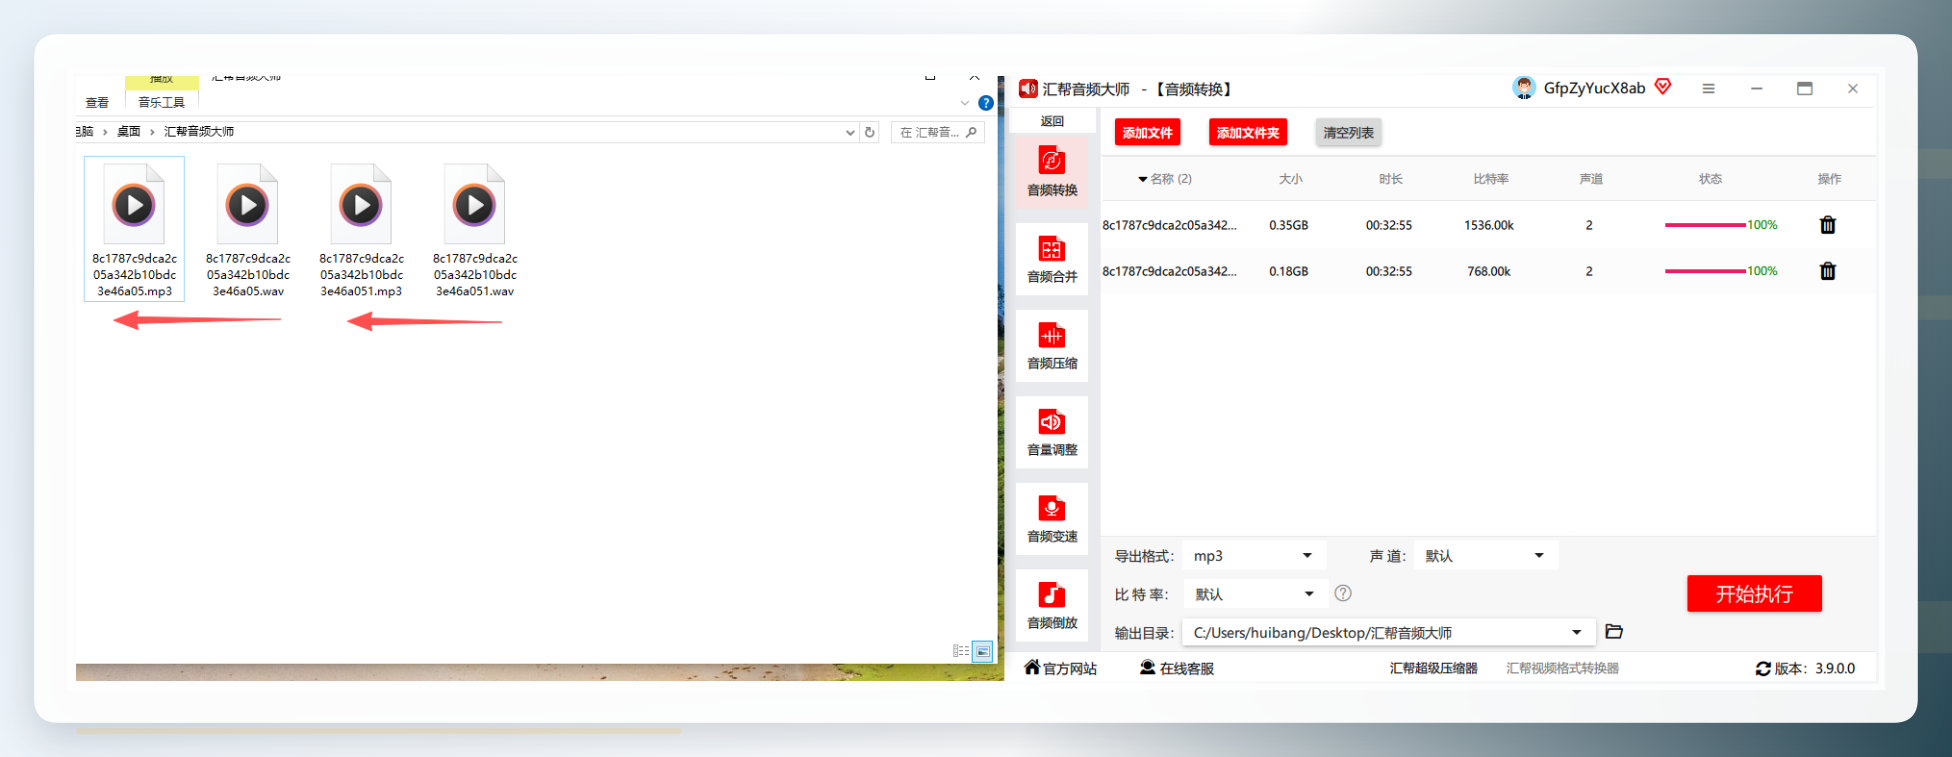Click the VIP diamond icon beside username
Viewport: 1952px width, 757px height.
point(1663,87)
